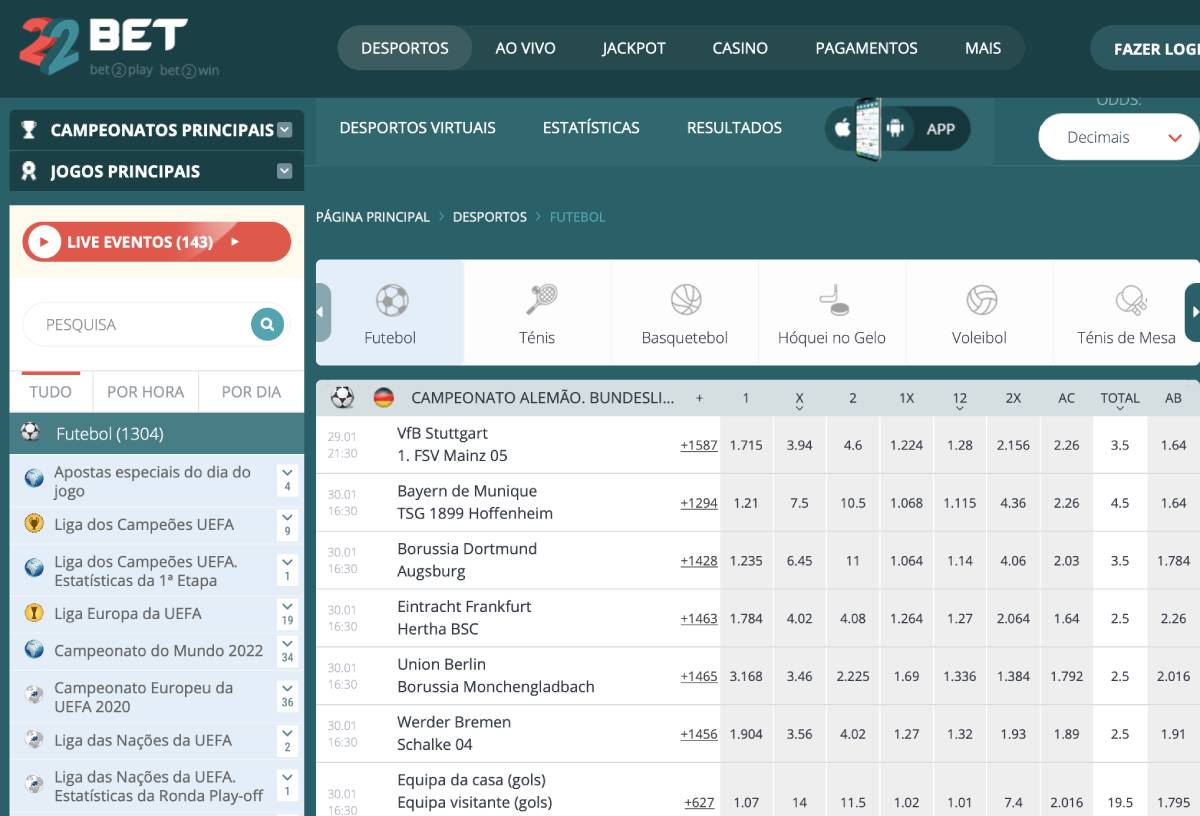This screenshot has width=1200, height=816.
Task: Switch to the Por Dia tab
Action: click(x=251, y=392)
